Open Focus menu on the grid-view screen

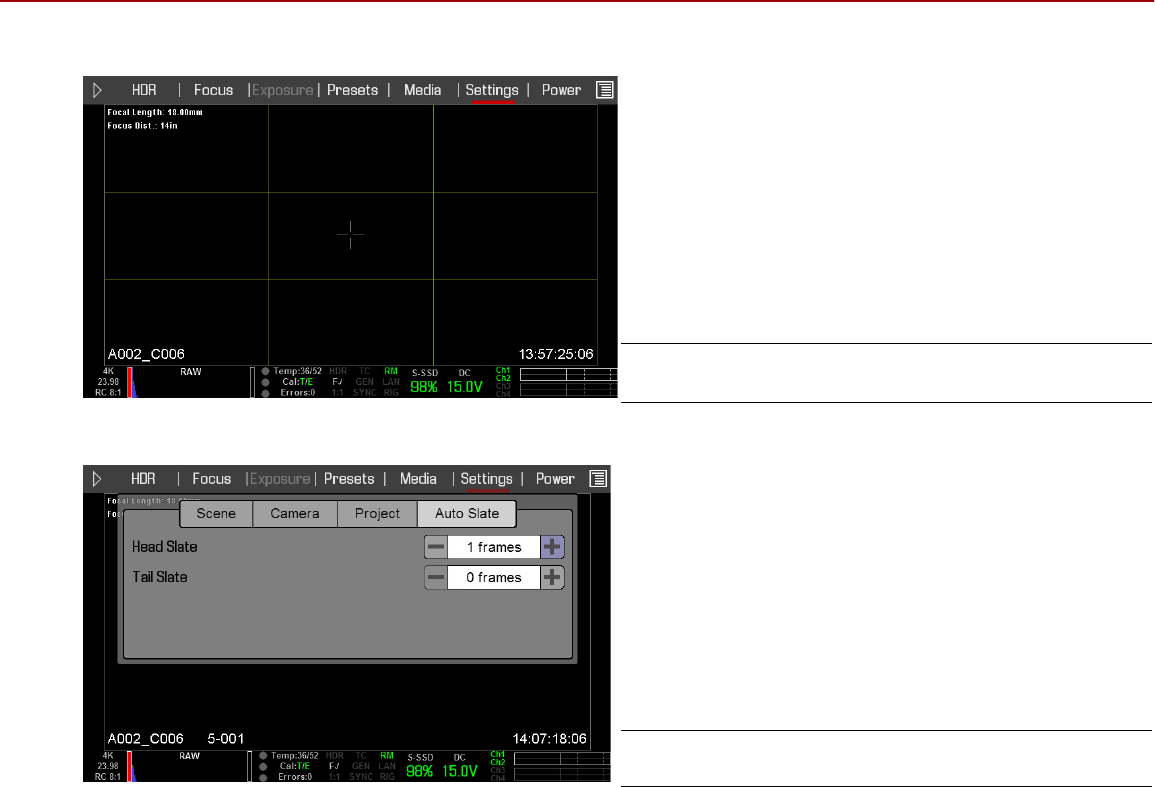[214, 90]
